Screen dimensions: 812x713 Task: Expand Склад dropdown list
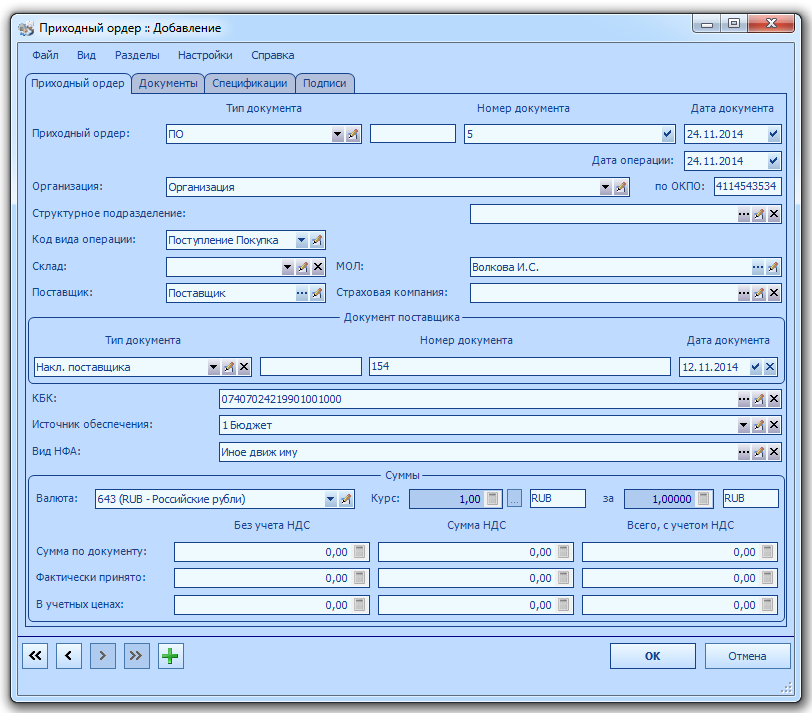tap(288, 267)
